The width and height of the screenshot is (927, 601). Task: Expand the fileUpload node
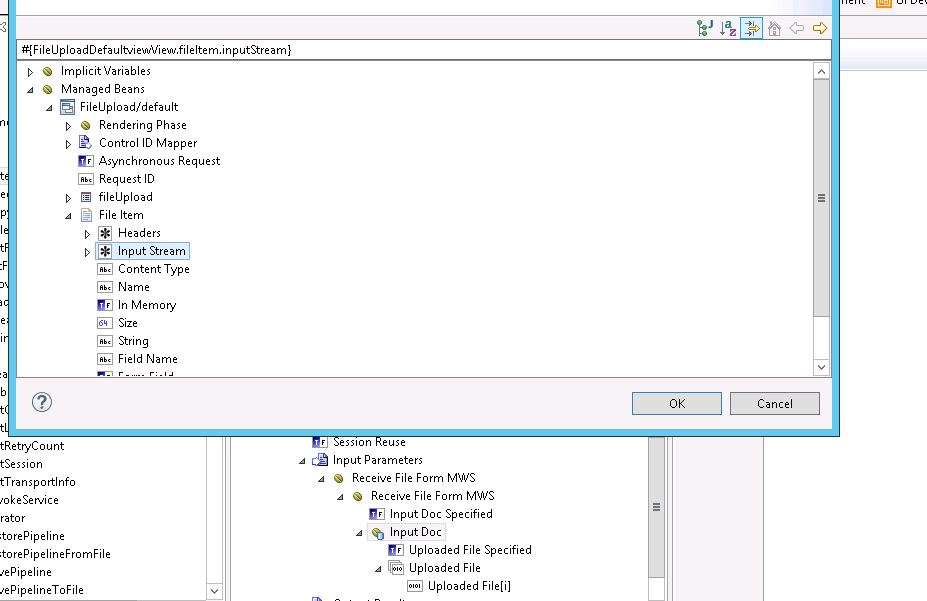(x=68, y=198)
